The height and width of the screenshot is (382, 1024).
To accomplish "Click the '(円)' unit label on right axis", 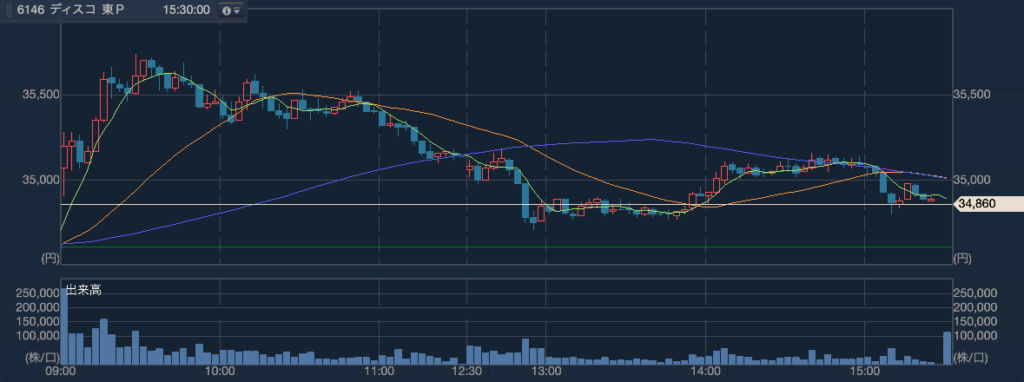I will (x=962, y=259).
